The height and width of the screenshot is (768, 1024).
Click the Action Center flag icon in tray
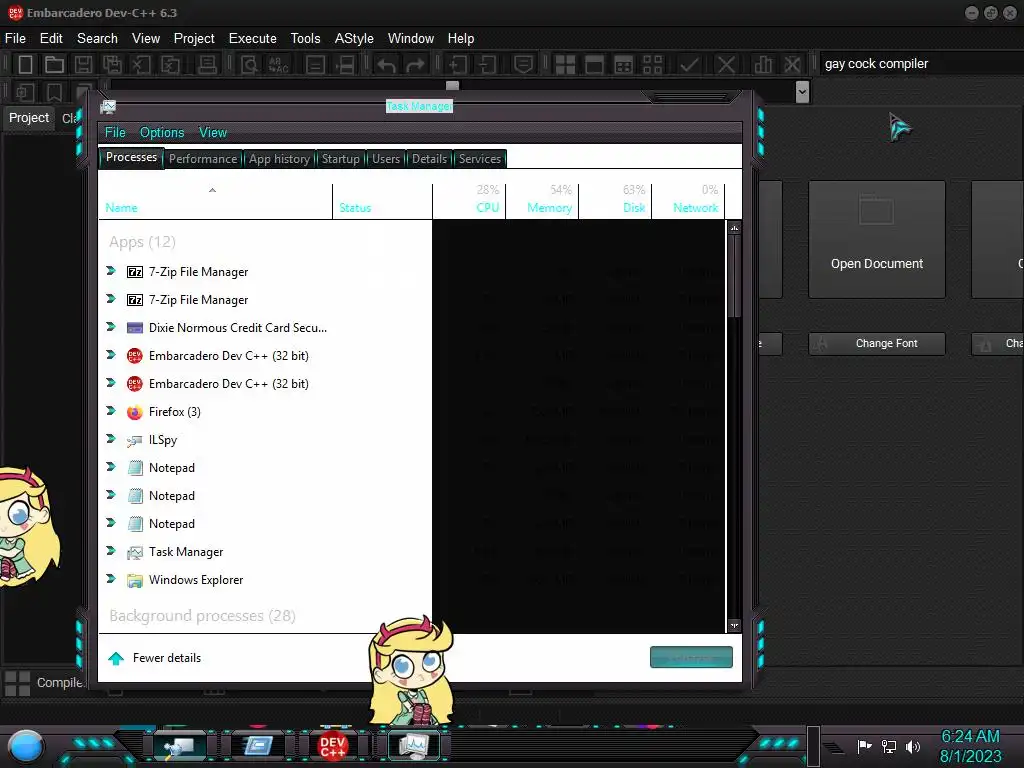coord(865,746)
